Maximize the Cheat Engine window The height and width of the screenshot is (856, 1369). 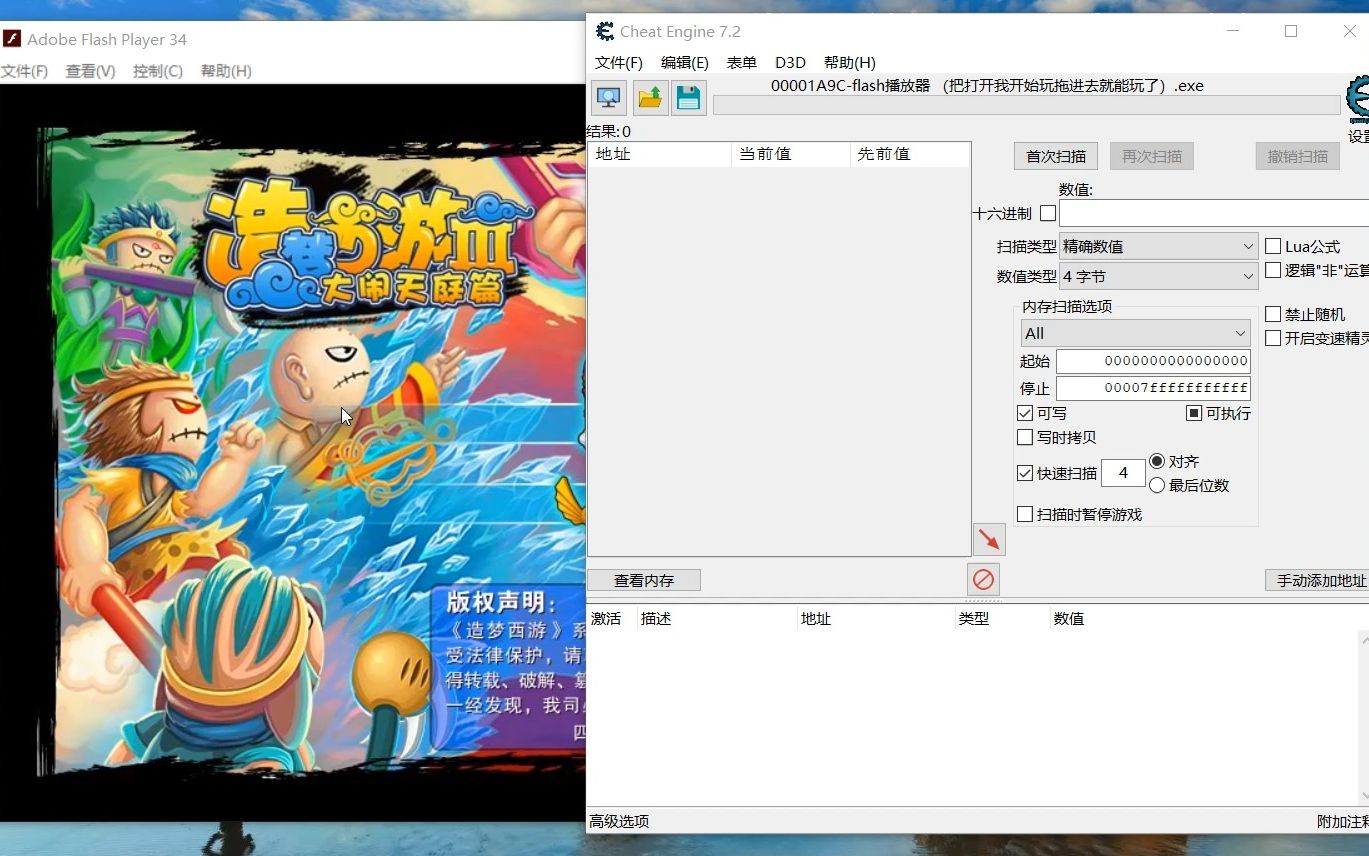point(1291,31)
